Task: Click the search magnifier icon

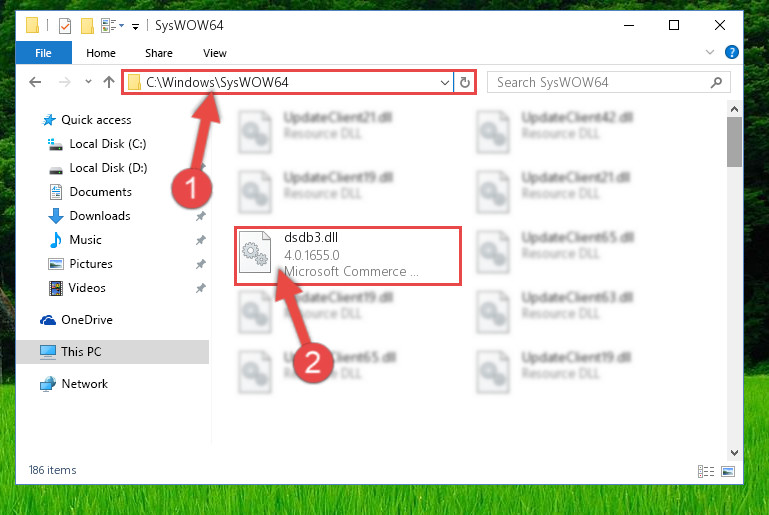Action: 716,82
